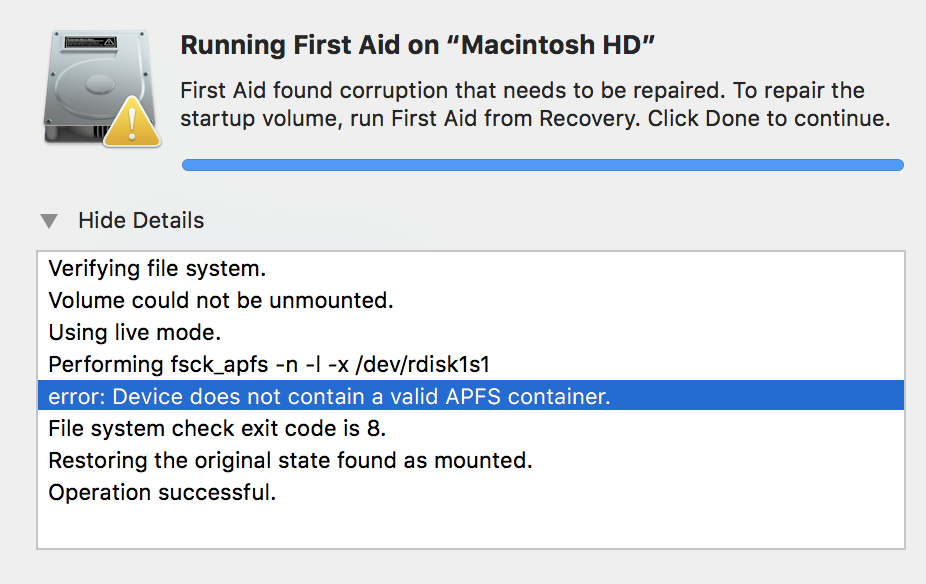Click the blue First Aid progress bar
Image resolution: width=926 pixels, height=584 pixels.
point(543,165)
